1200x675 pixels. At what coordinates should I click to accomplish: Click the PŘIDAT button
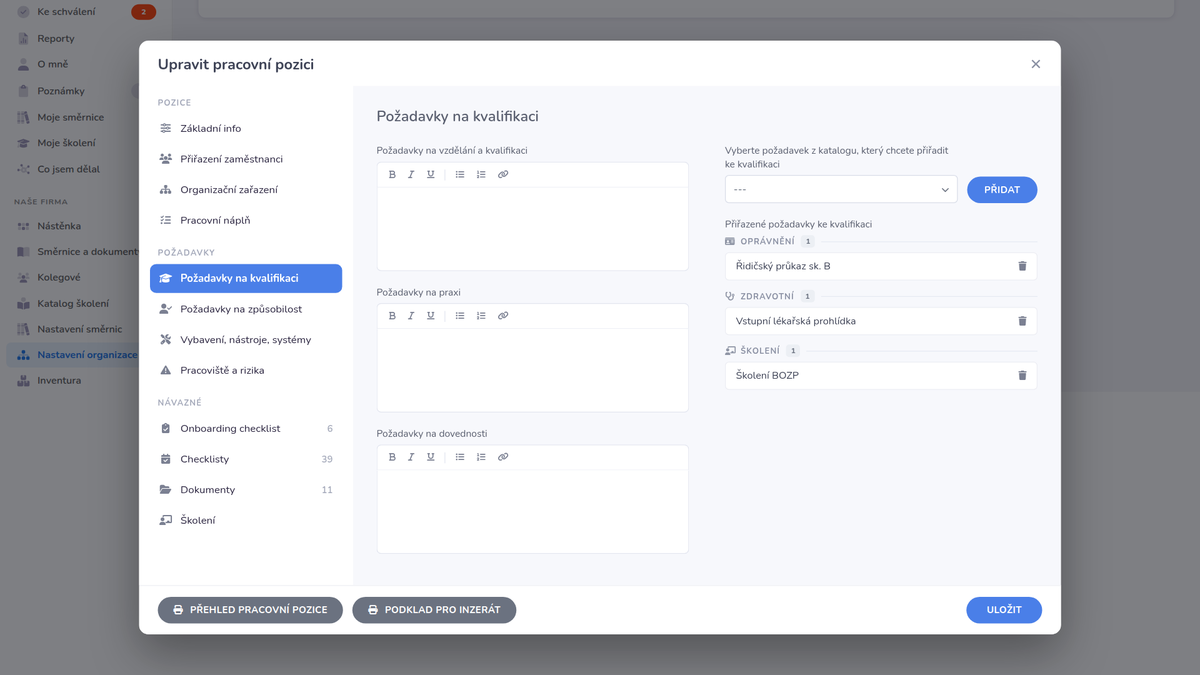(x=1002, y=189)
